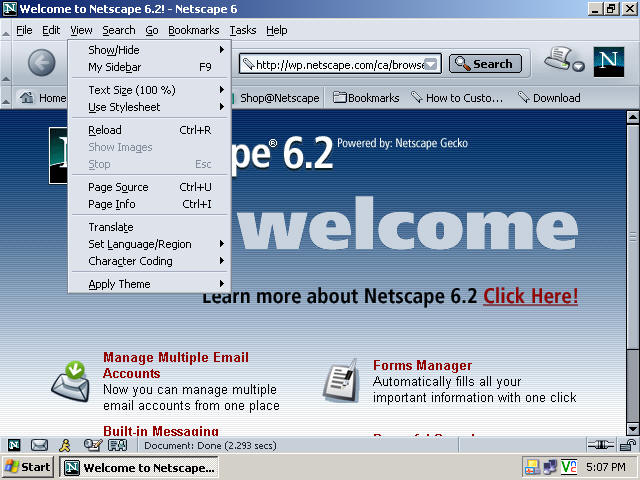The image size is (640, 480).
Task: Open the Go menu
Action: point(152,30)
